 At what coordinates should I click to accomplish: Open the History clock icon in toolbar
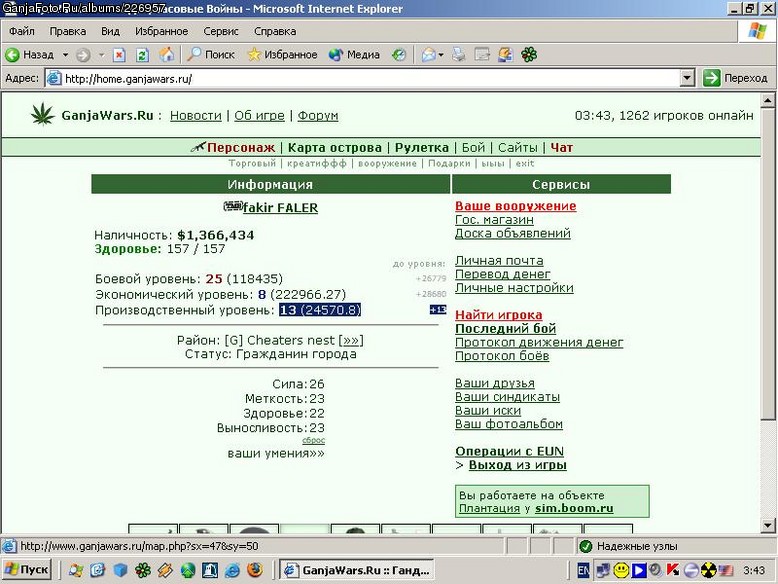(399, 55)
